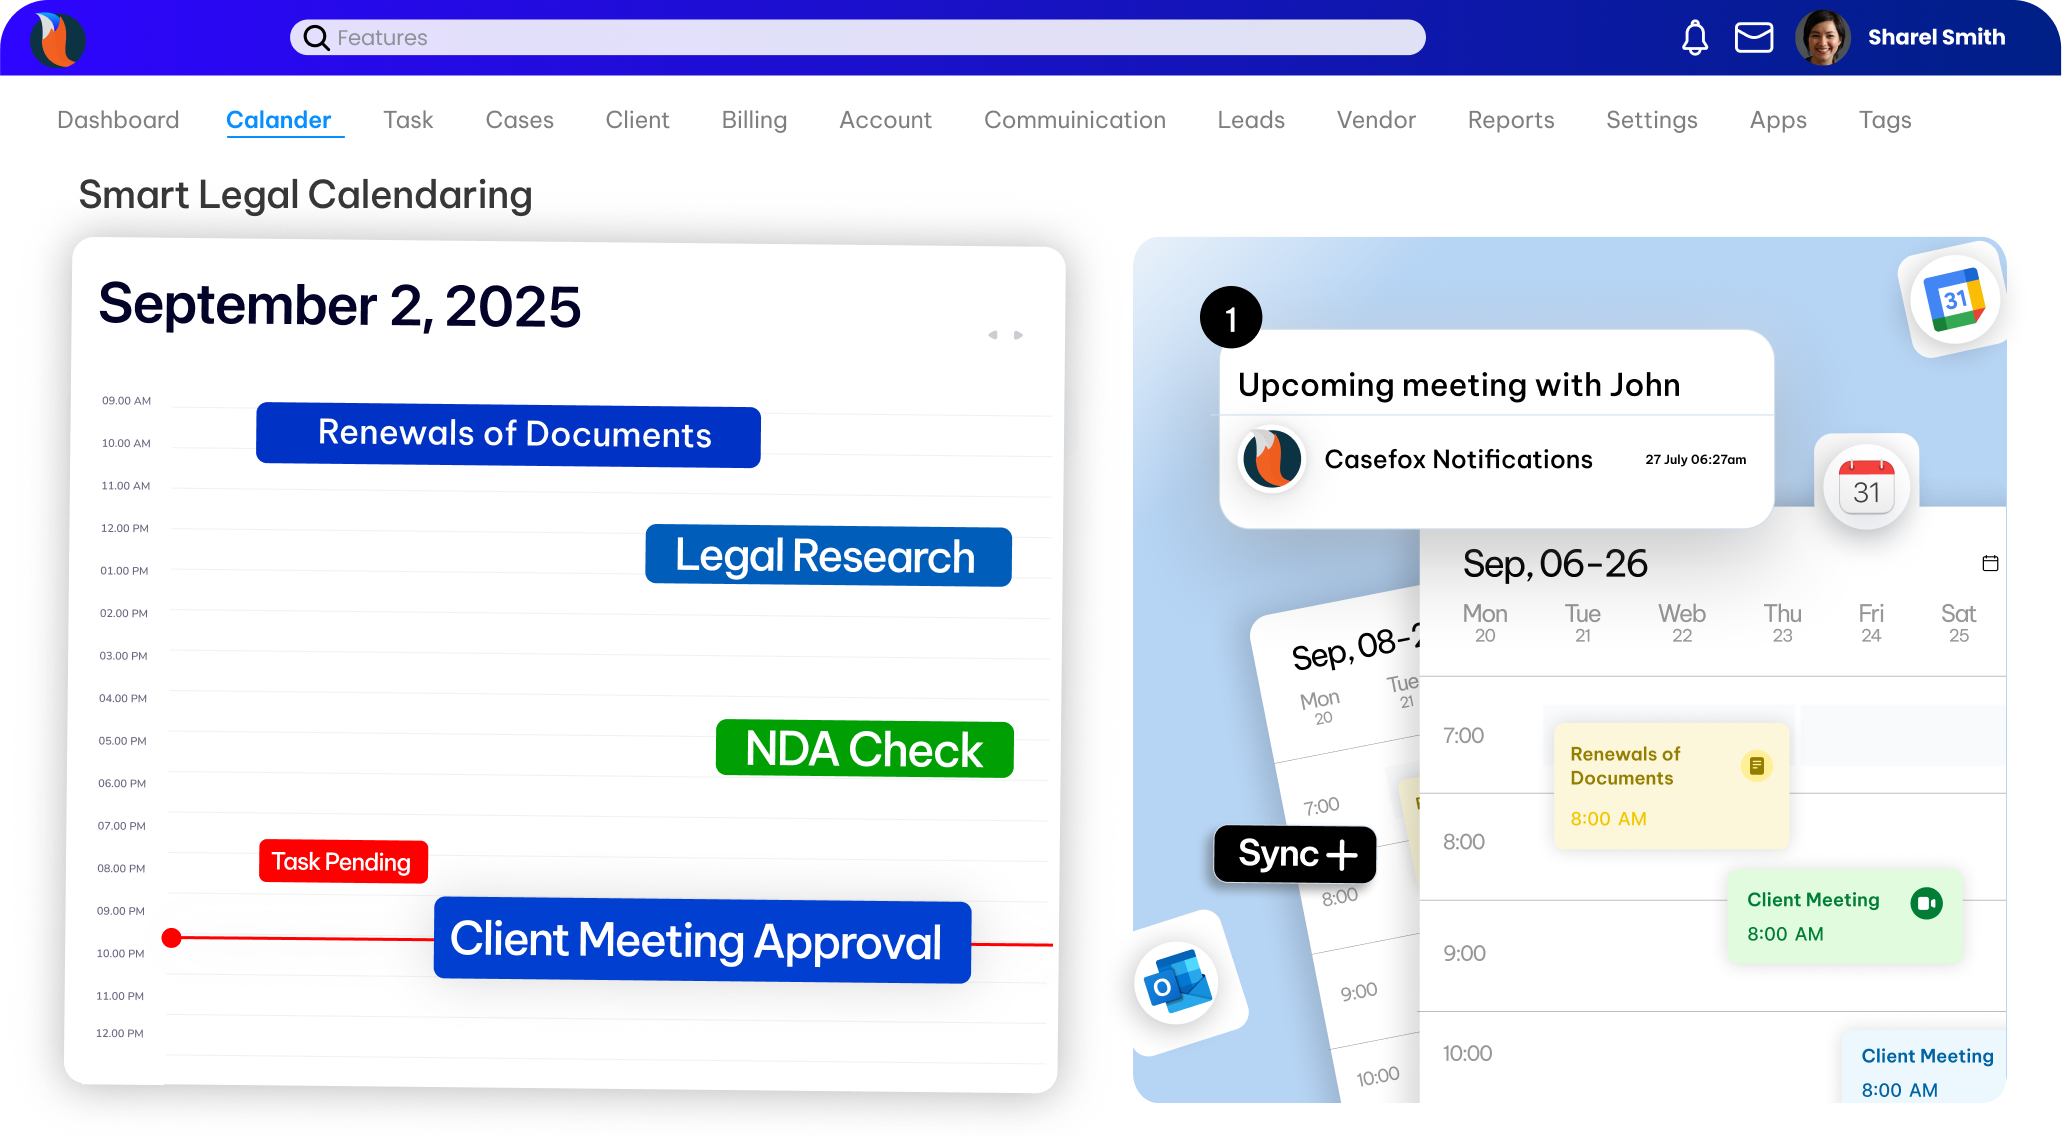2062x1136 pixels.
Task: Click the red calendar 31 icon
Action: point(1866,487)
